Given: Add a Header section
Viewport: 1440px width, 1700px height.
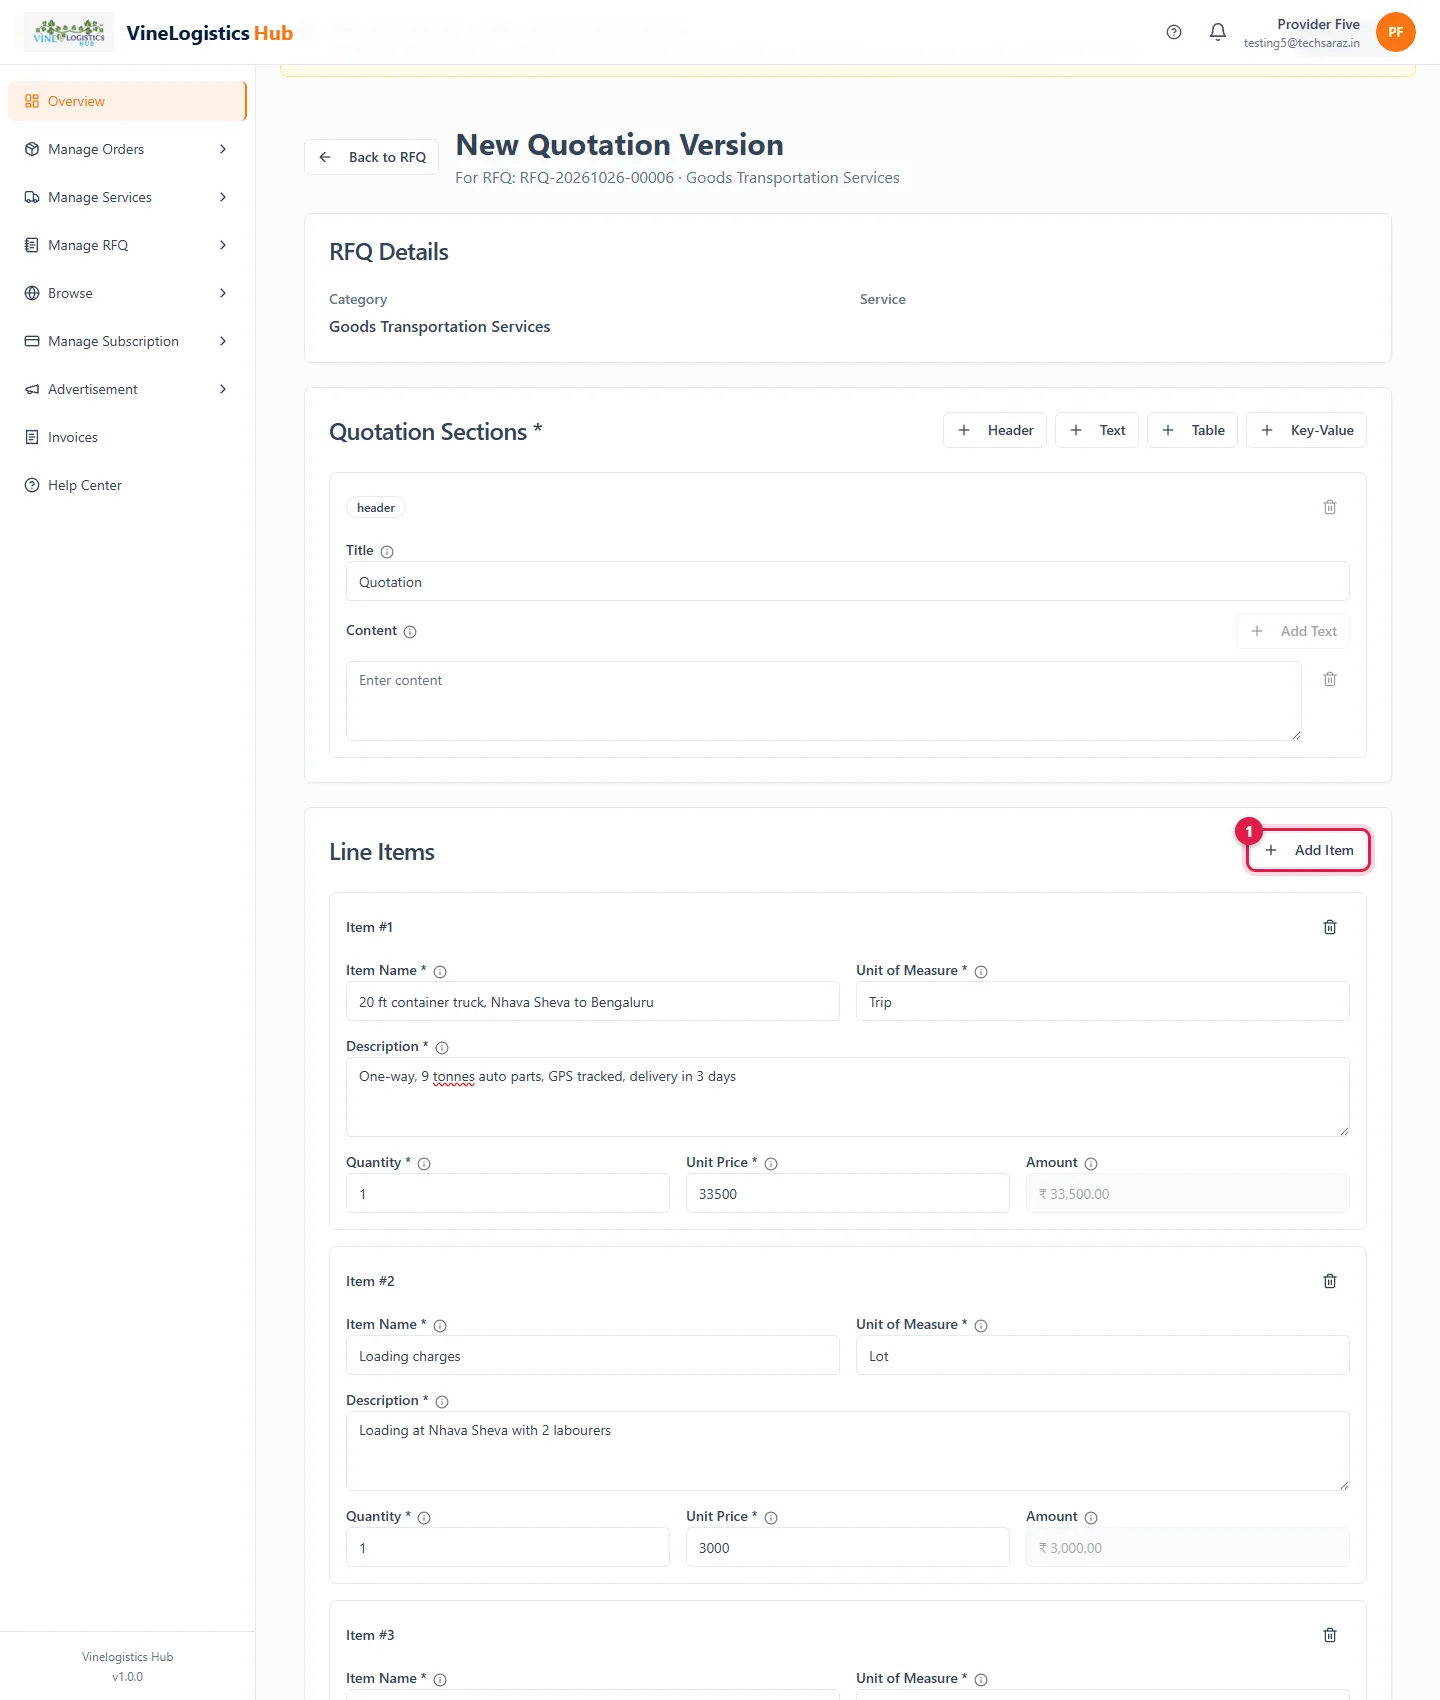Looking at the screenshot, I should tap(995, 430).
